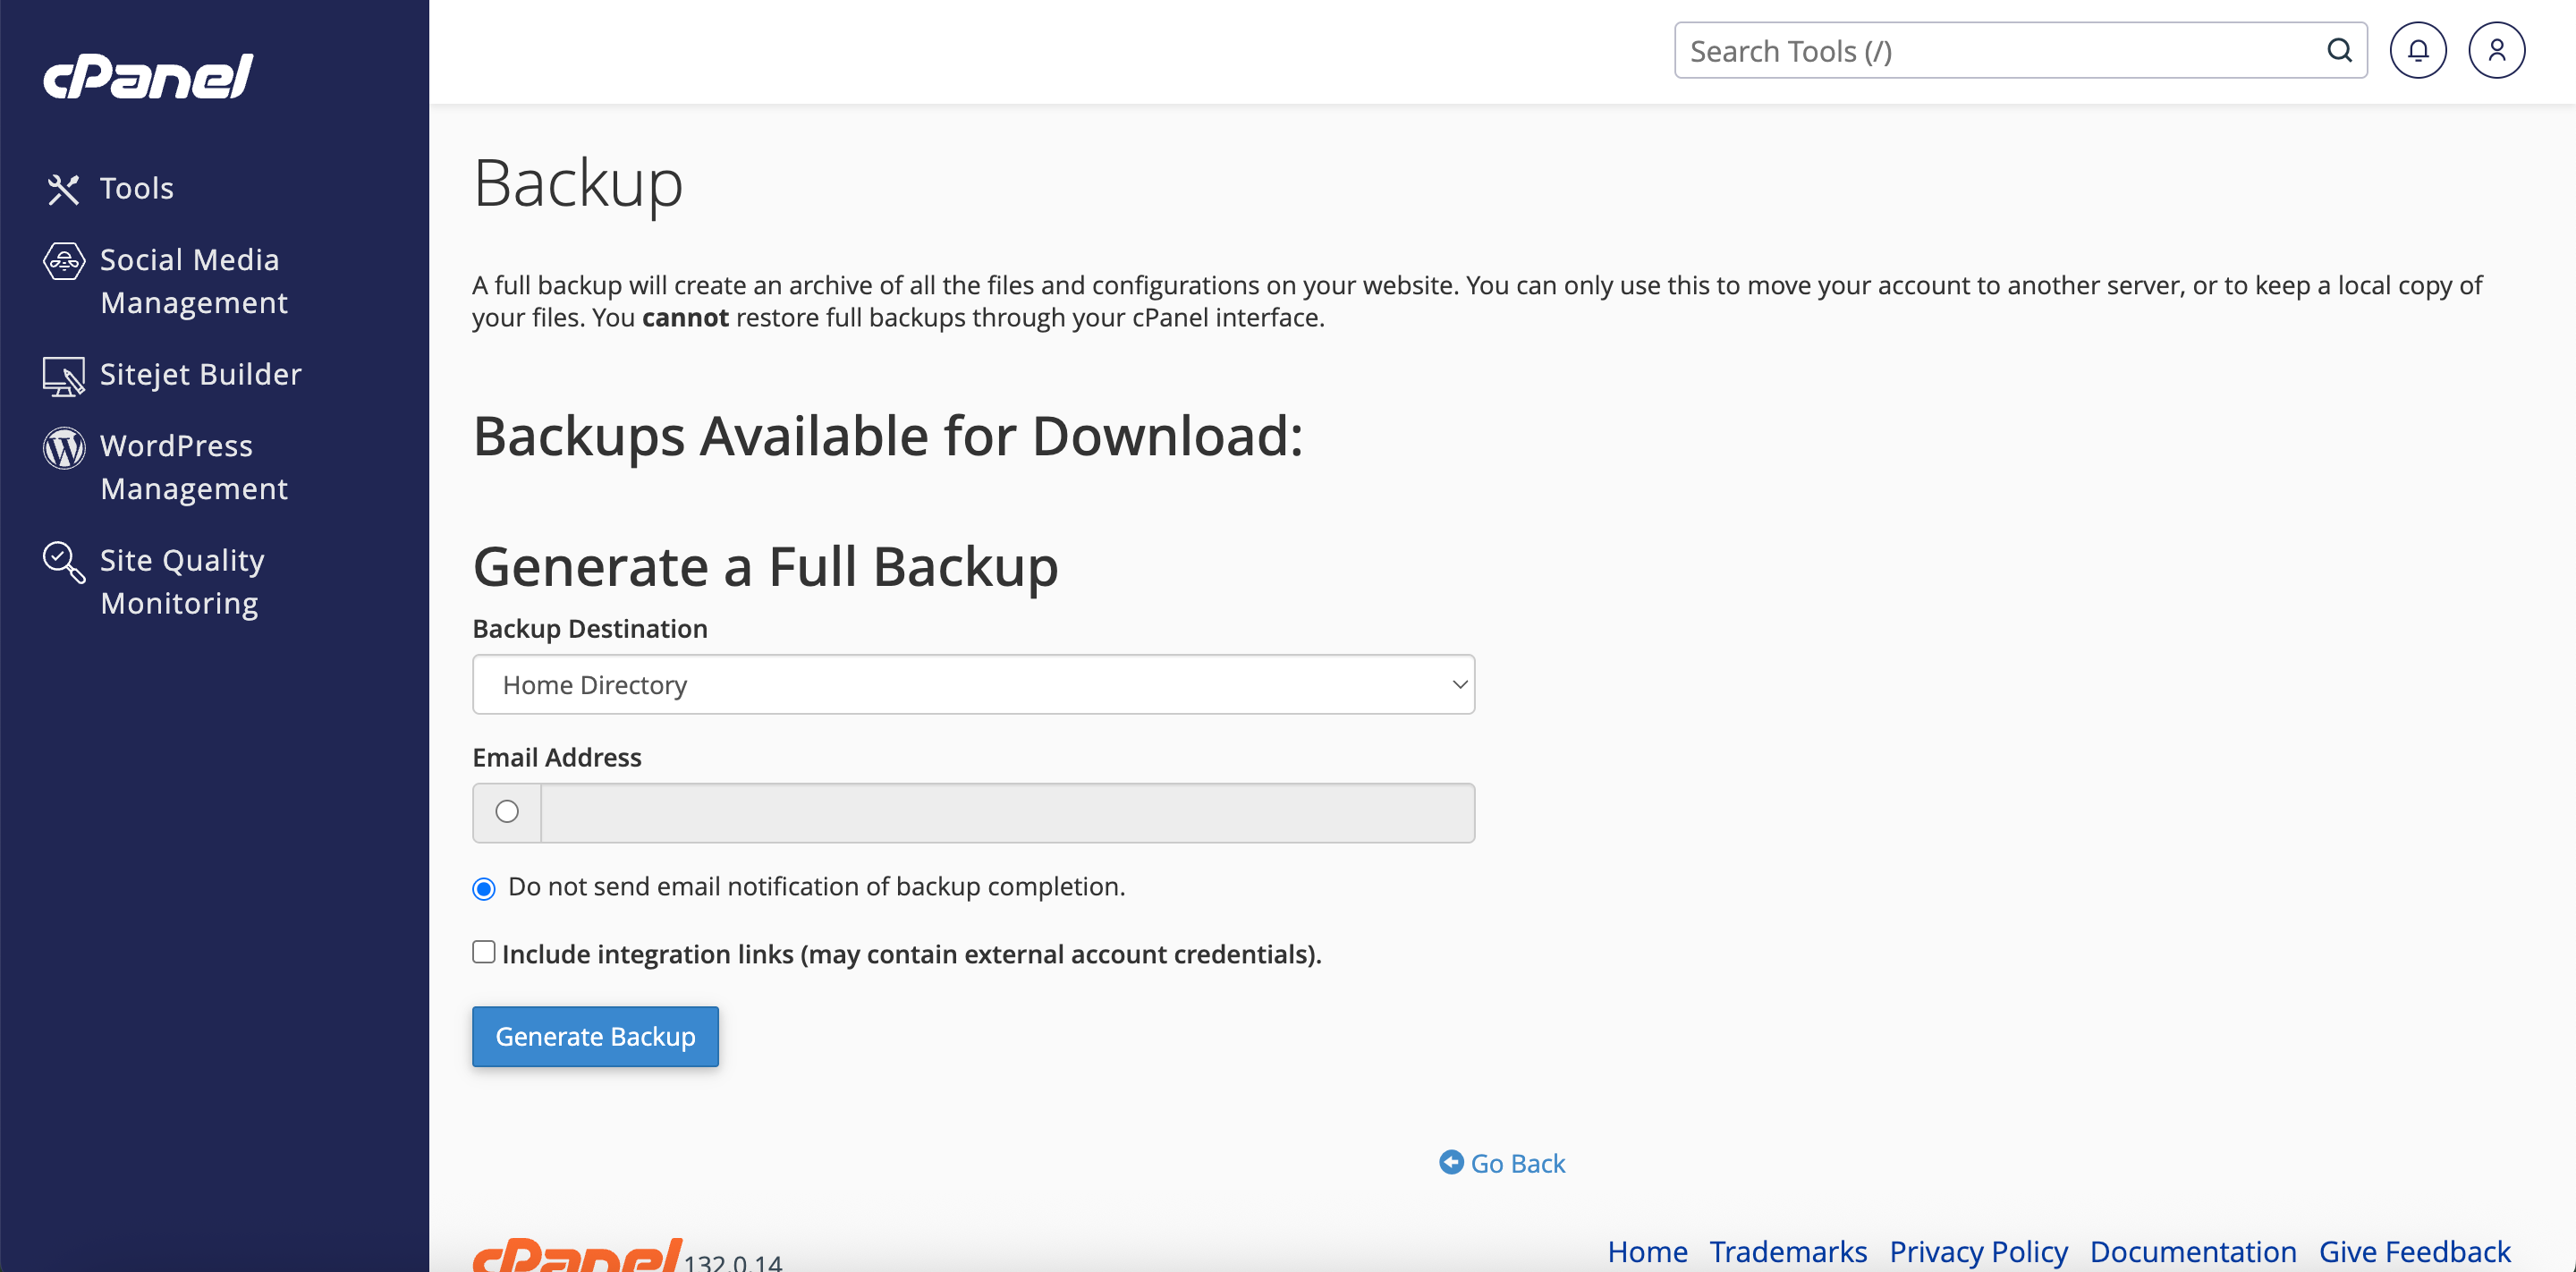This screenshot has height=1272, width=2576.
Task: Focus the Search Tools input field
Action: [2000, 51]
